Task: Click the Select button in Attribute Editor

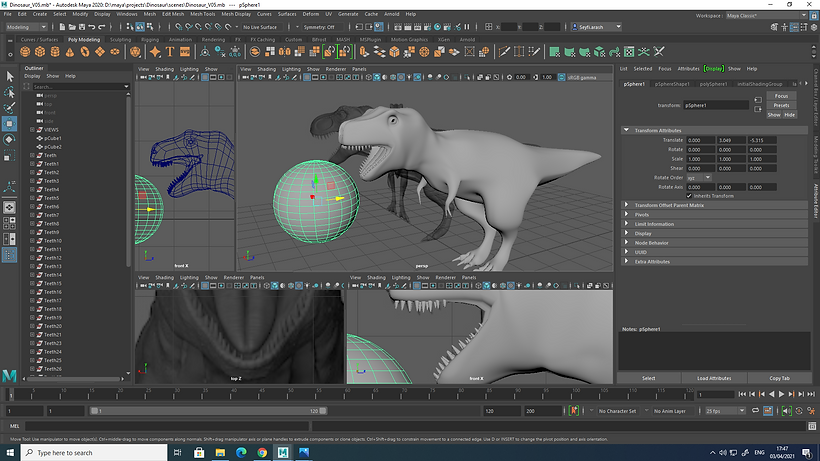Action: point(648,378)
